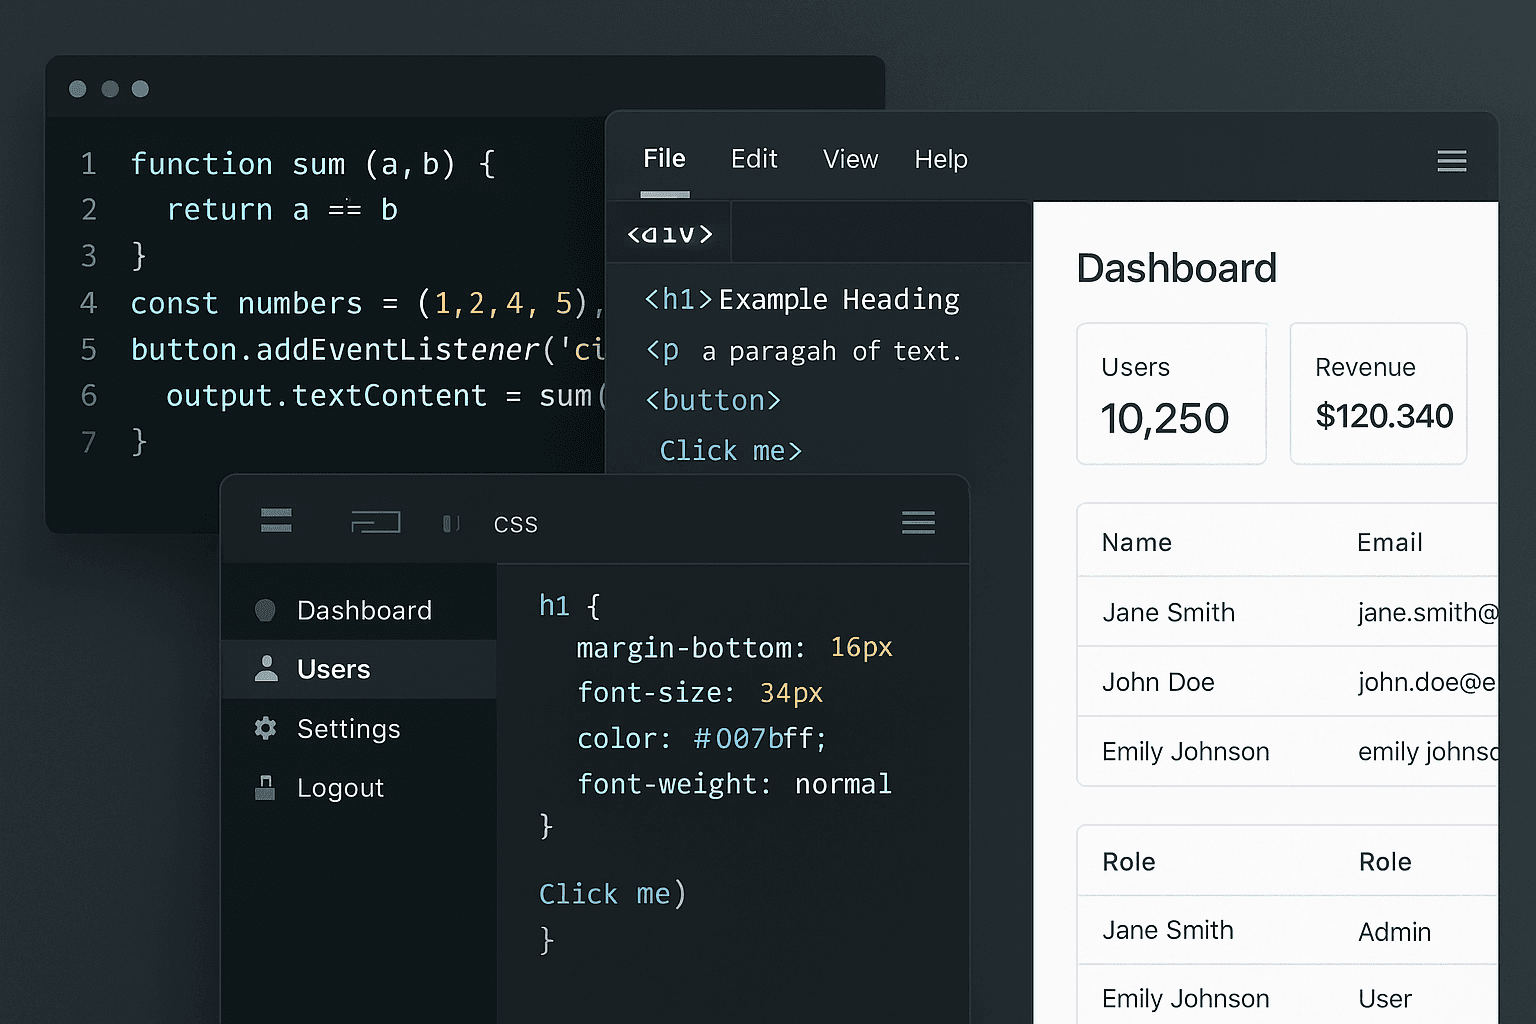Click the stacked bars icon in CSS panel toolbar
This screenshot has width=1536, height=1024.
(x=276, y=520)
